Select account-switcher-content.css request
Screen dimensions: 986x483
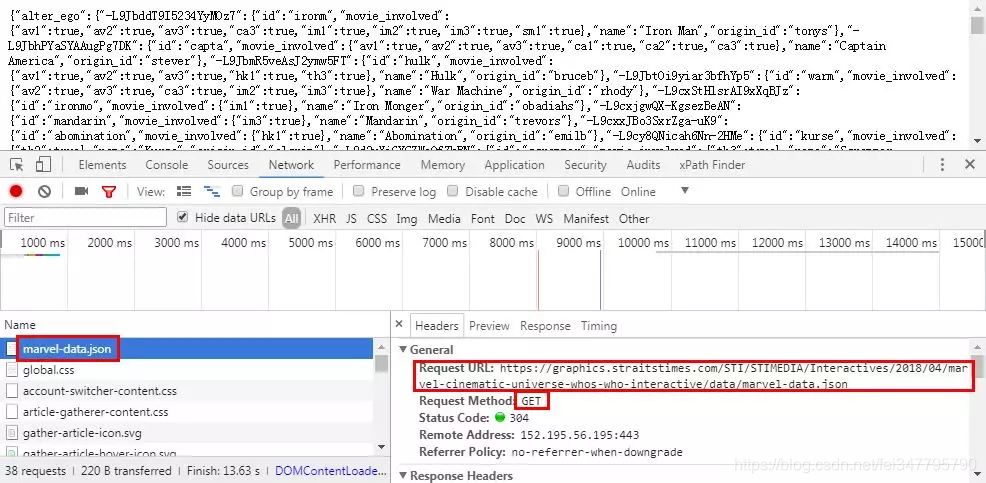pos(187,391)
